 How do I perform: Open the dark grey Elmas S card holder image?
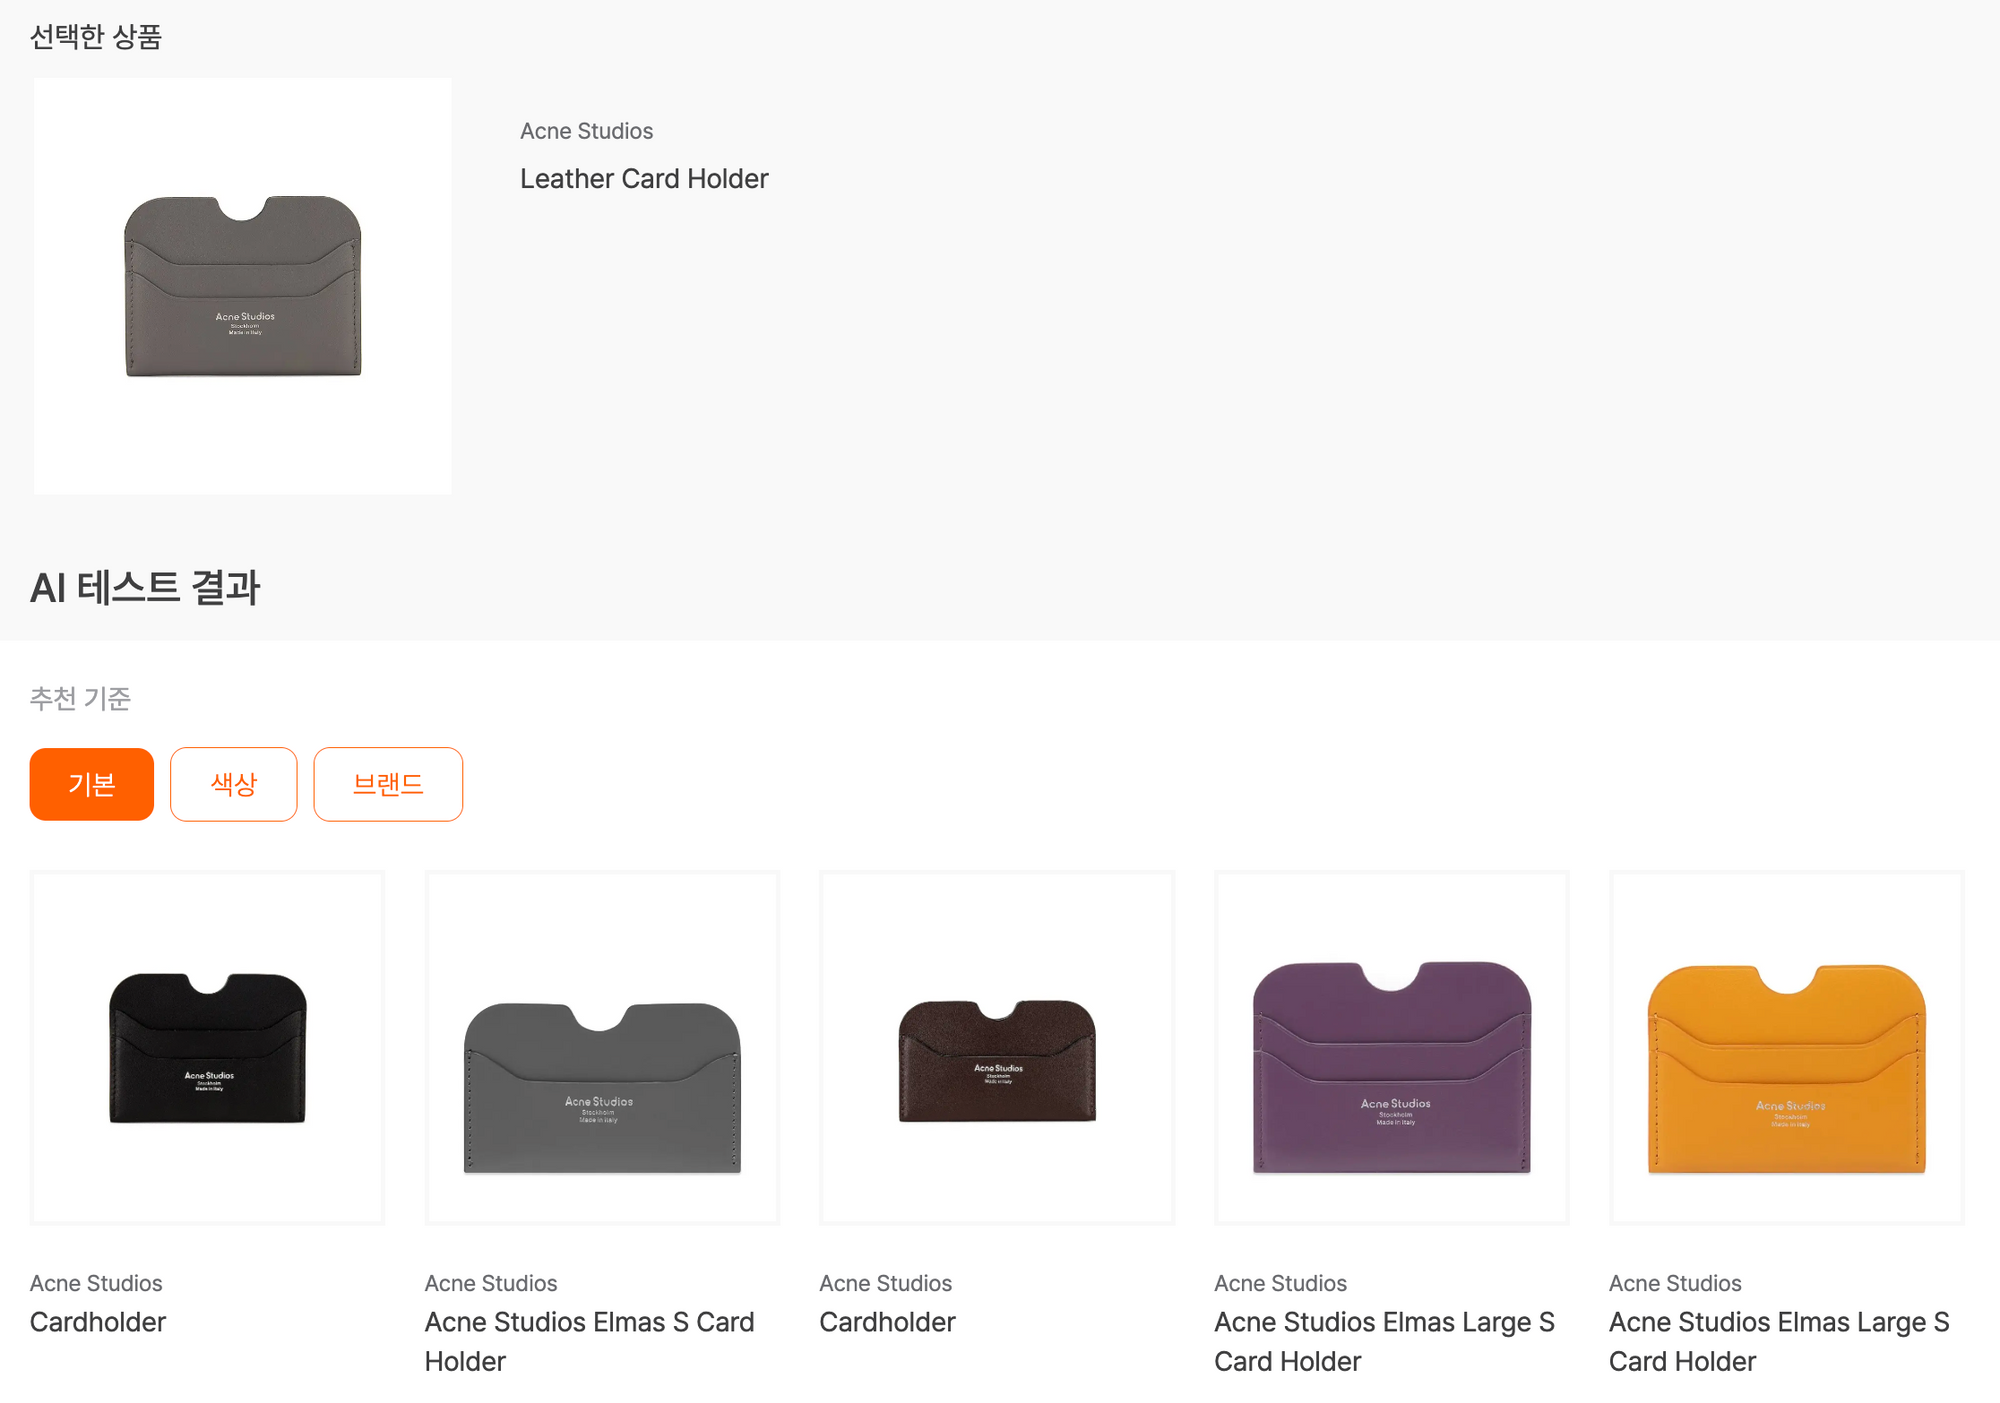click(x=602, y=1047)
